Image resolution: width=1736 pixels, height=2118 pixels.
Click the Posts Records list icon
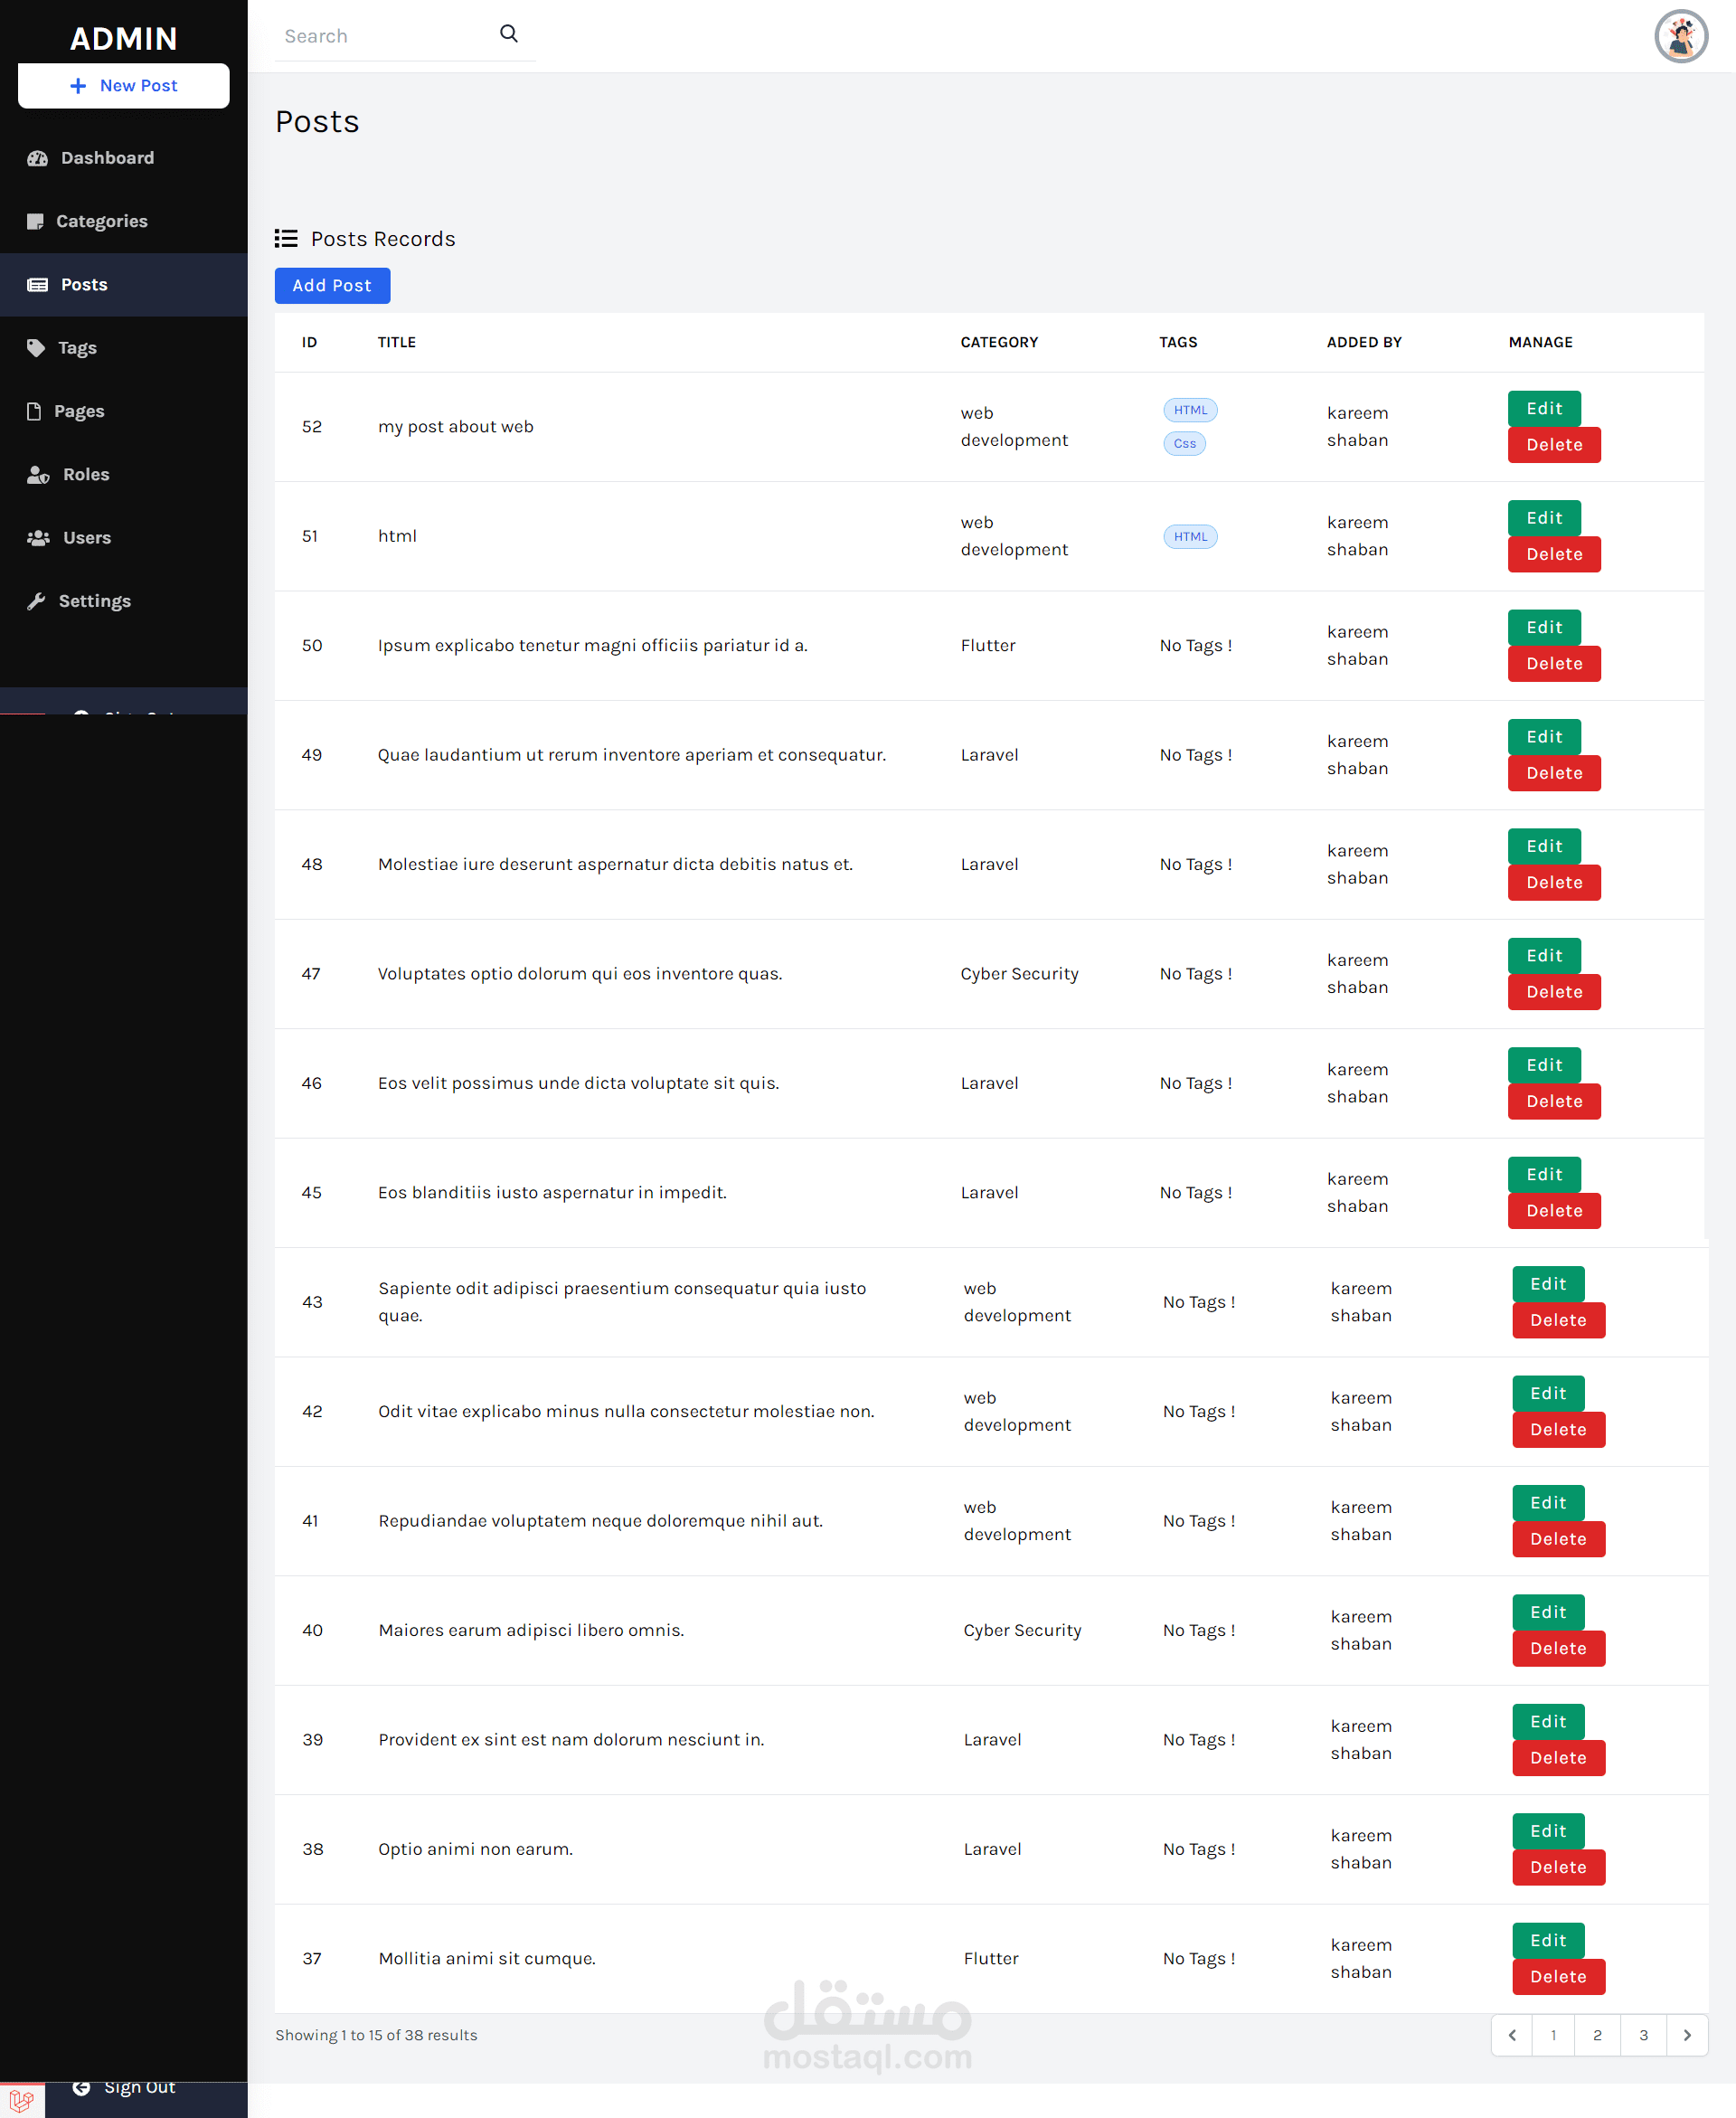tap(286, 238)
